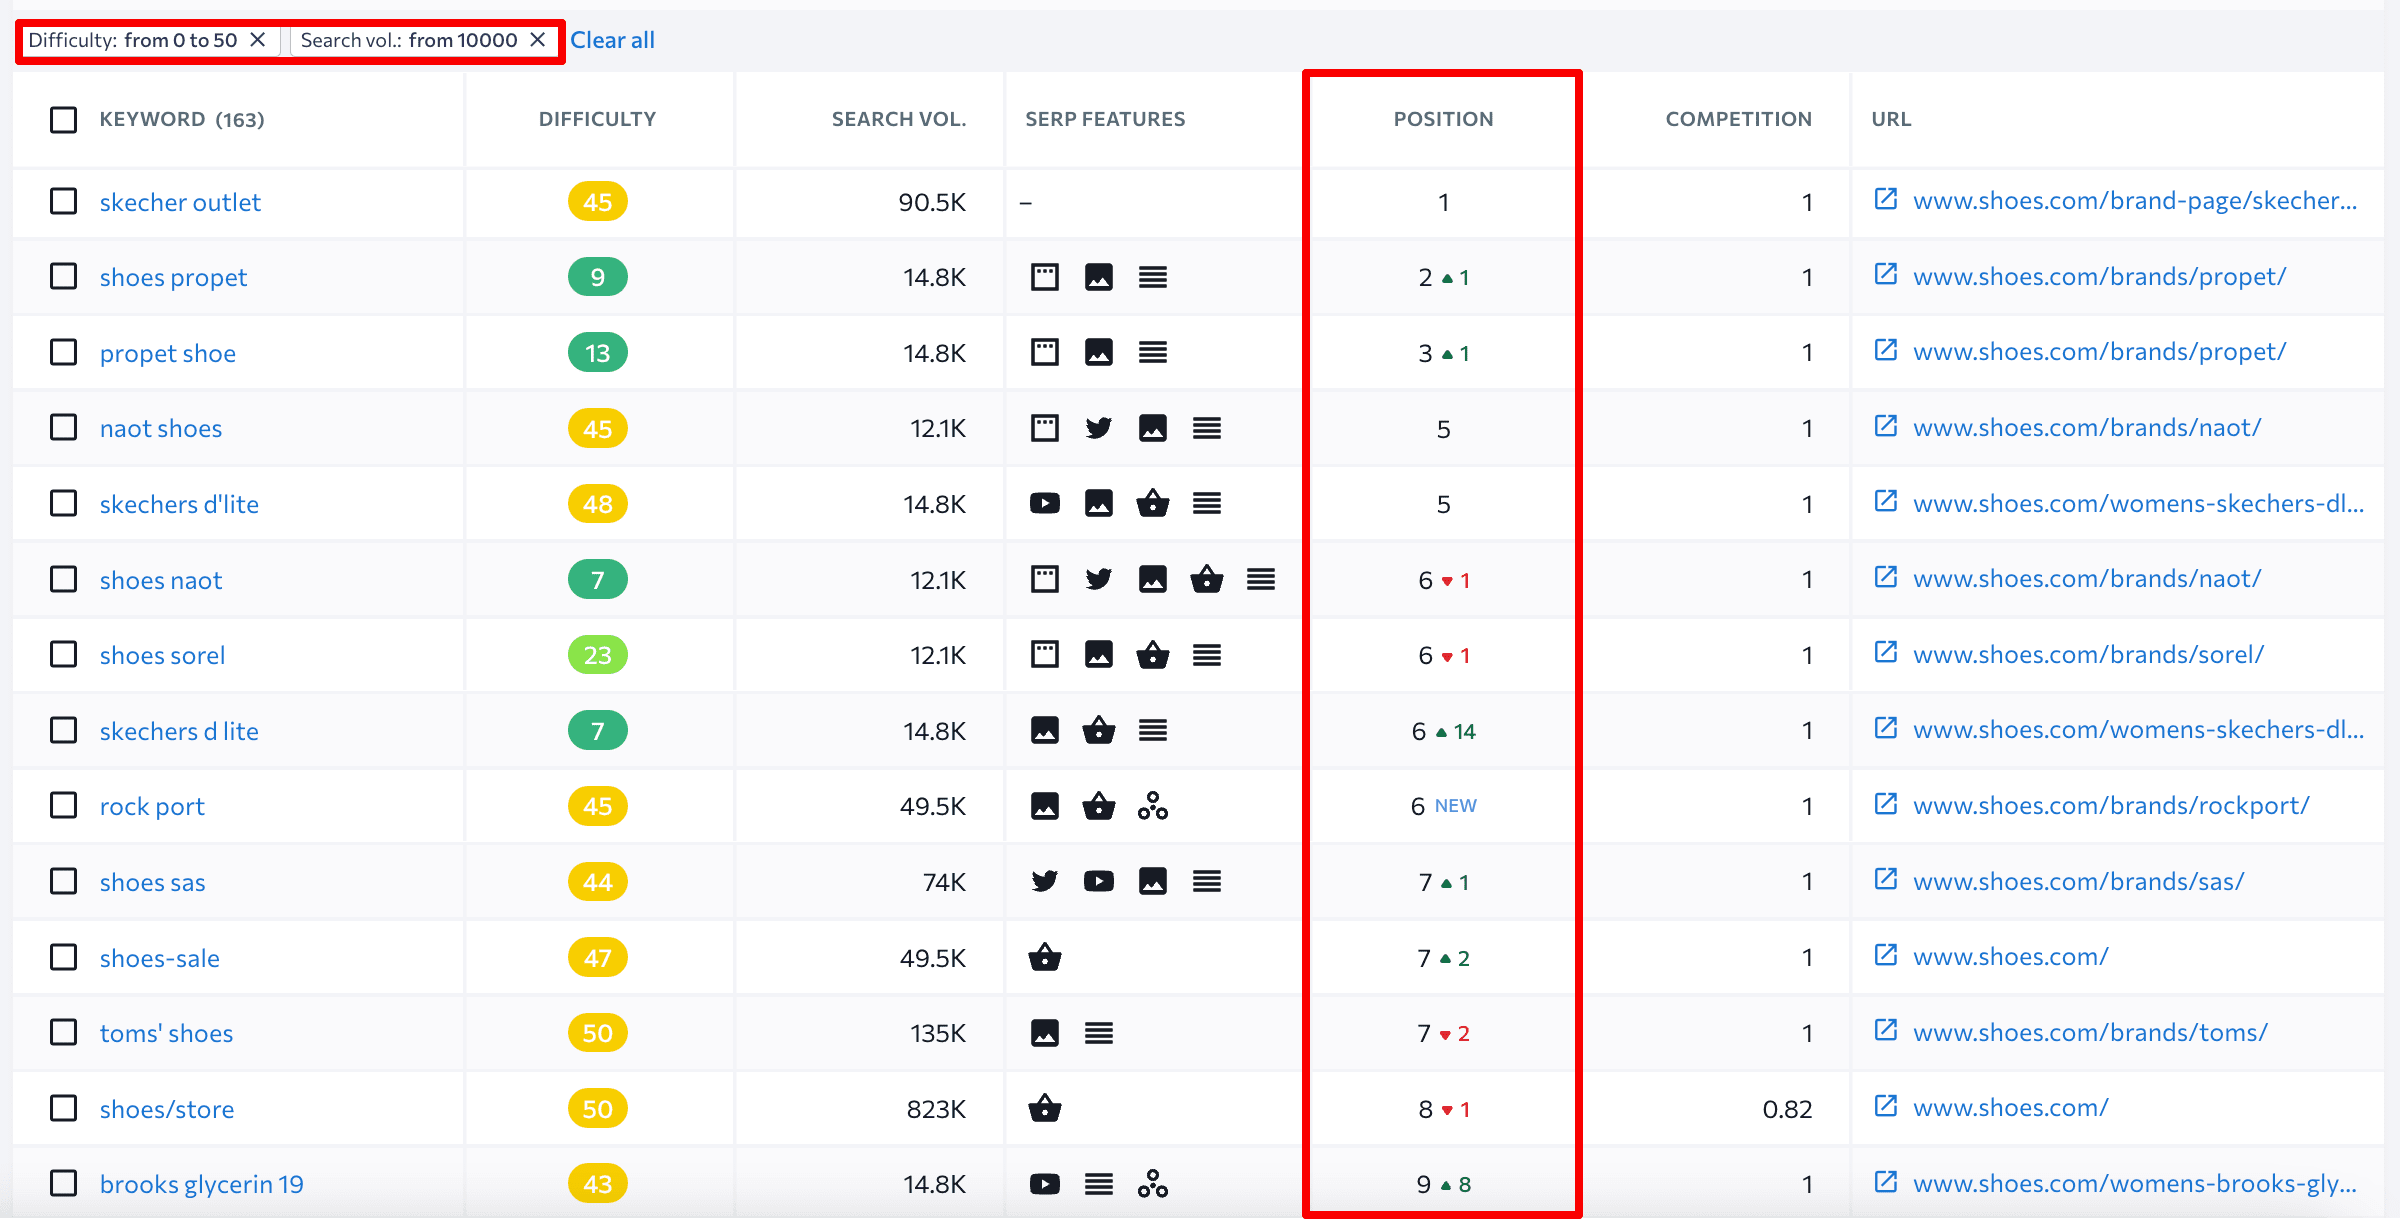Click the image icon in skechers d lite row
Viewport: 2400px width, 1222px height.
click(x=1045, y=730)
